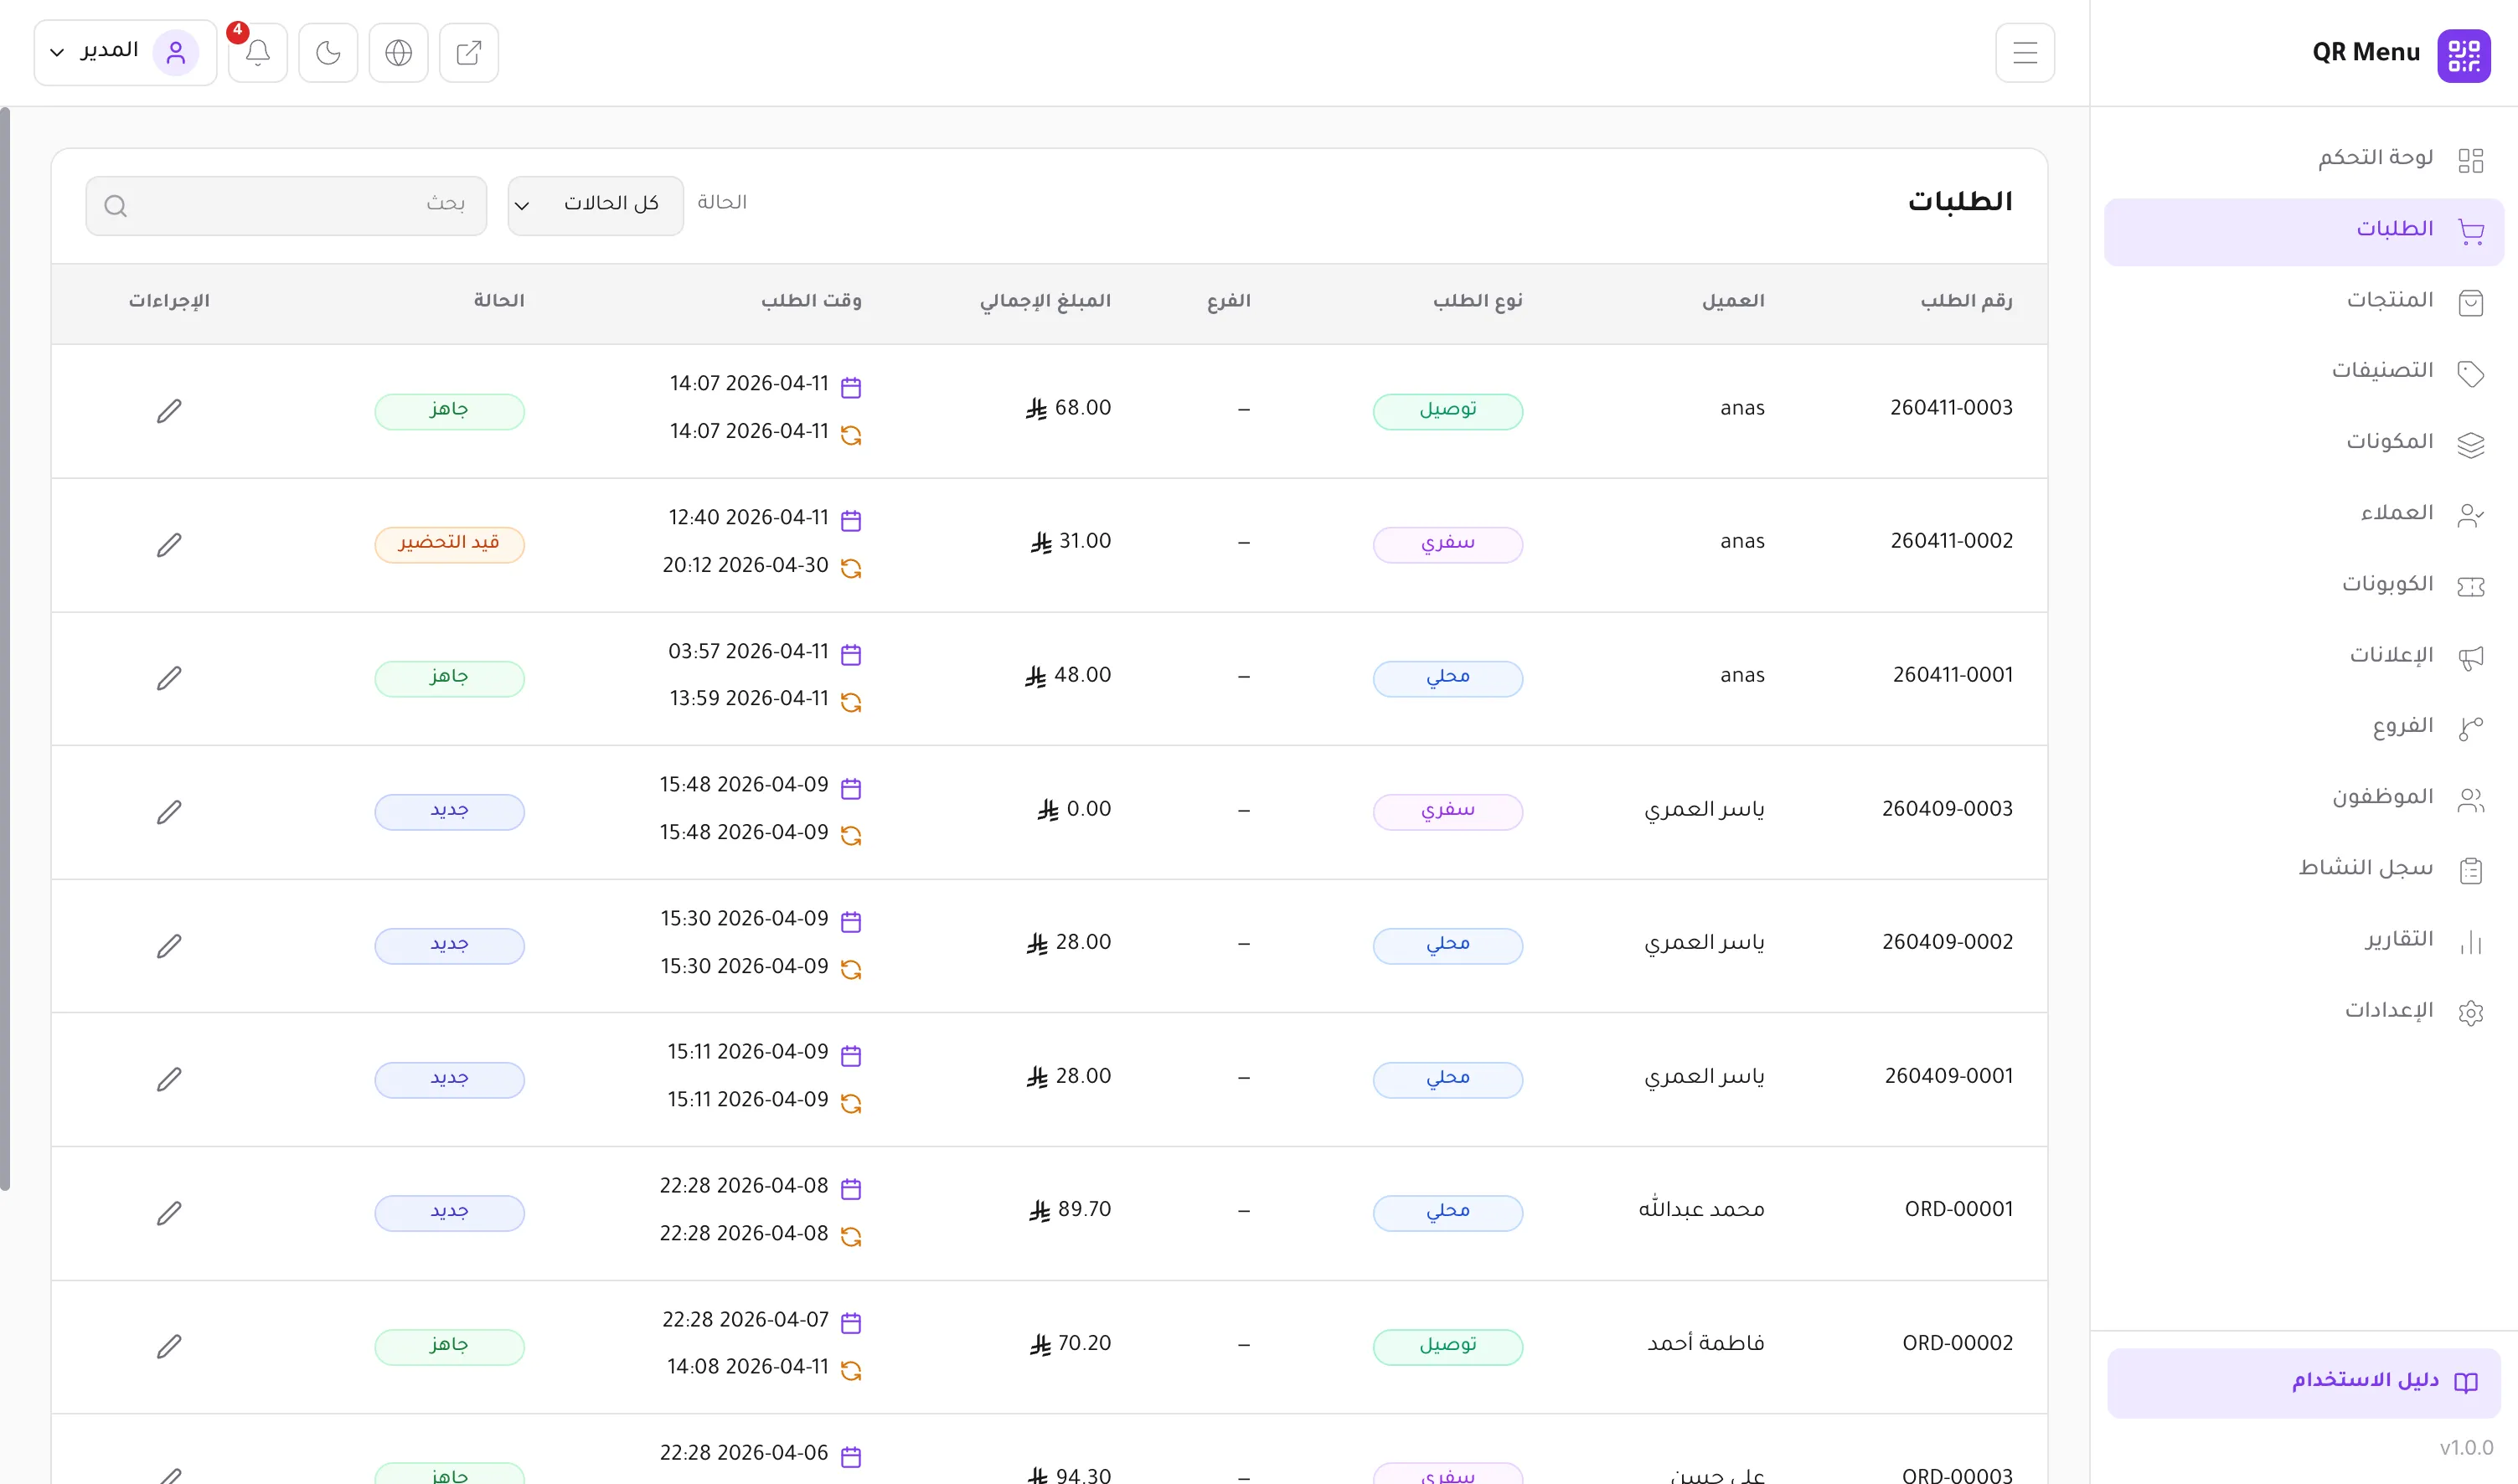Toggle sidebar with hamburger menu button

tap(2025, 53)
